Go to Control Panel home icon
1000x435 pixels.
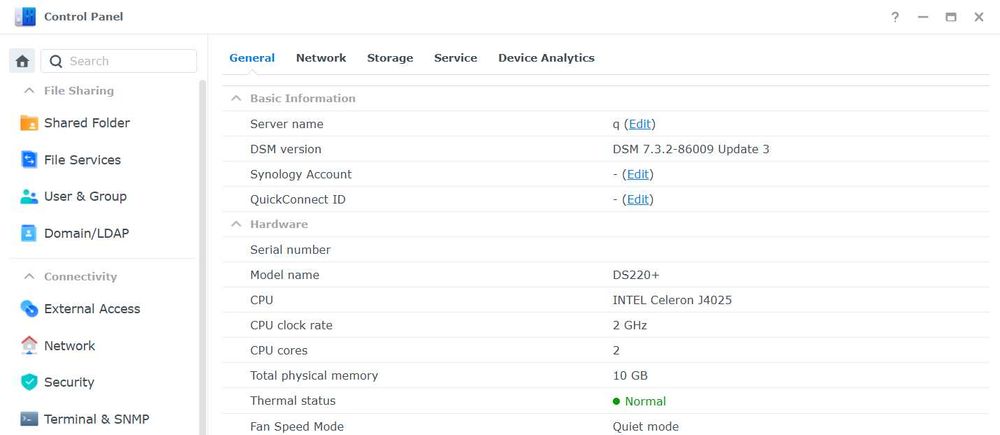(22, 61)
